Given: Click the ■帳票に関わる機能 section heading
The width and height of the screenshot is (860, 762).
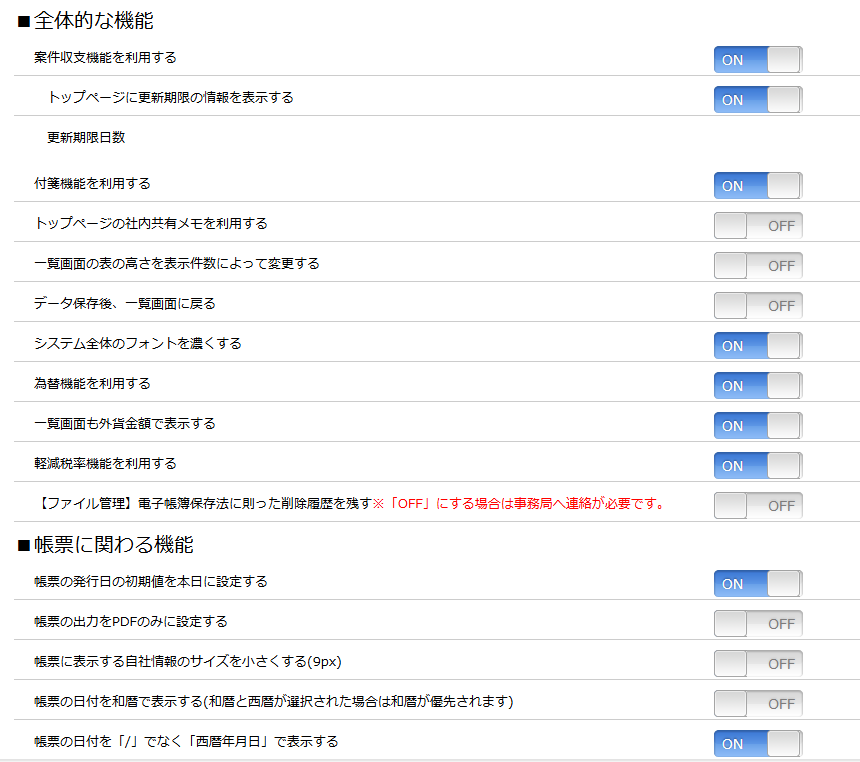Looking at the screenshot, I should click(105, 545).
